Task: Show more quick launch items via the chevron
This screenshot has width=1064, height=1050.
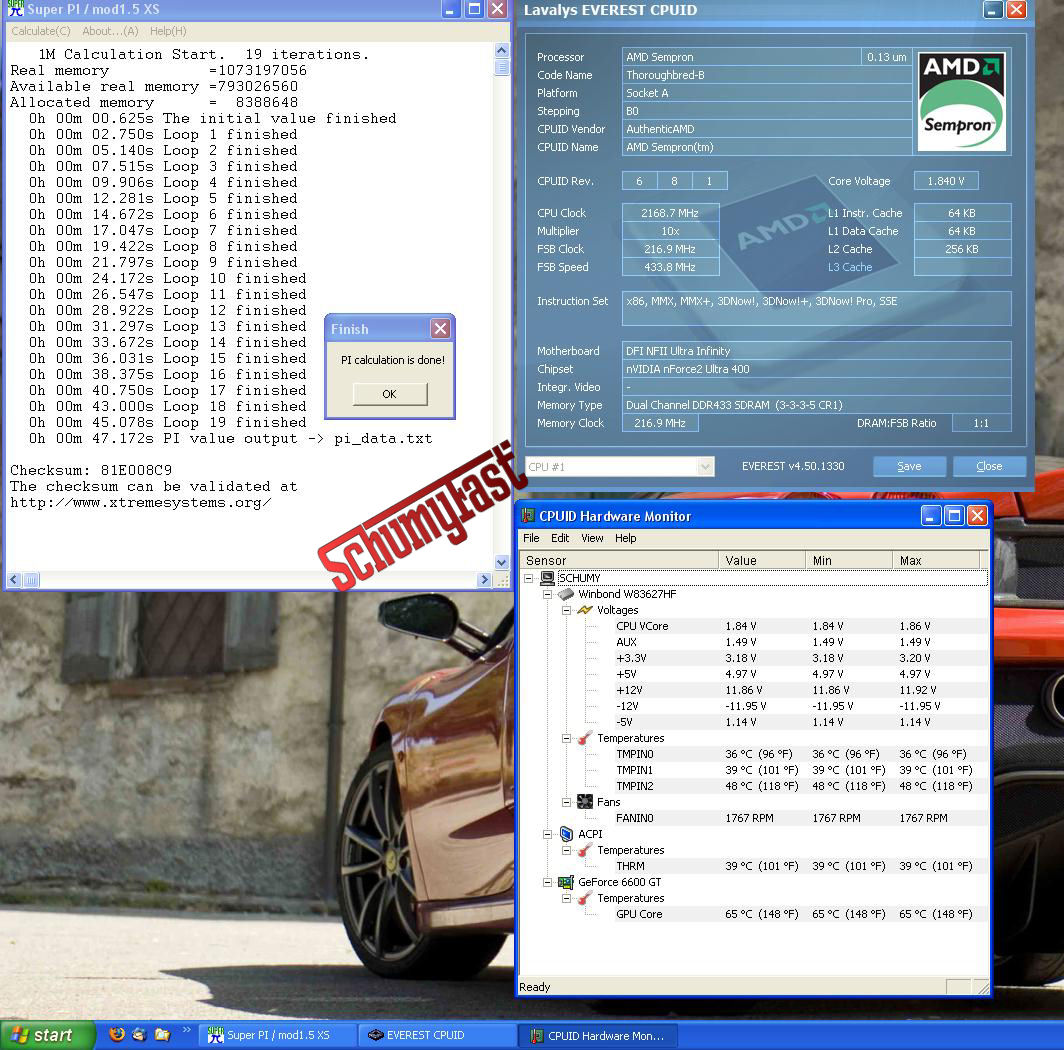Action: point(187,1030)
